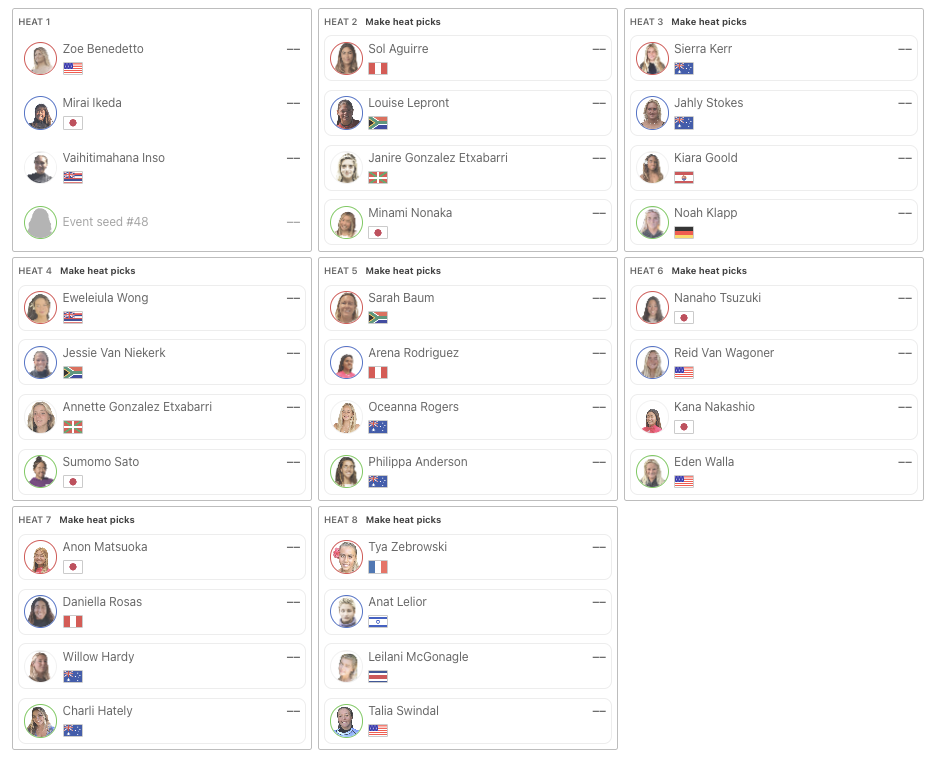Click the Peru flag under Daniella Rosas
Screen dimensions: 946x764
pyautogui.click(x=72, y=622)
